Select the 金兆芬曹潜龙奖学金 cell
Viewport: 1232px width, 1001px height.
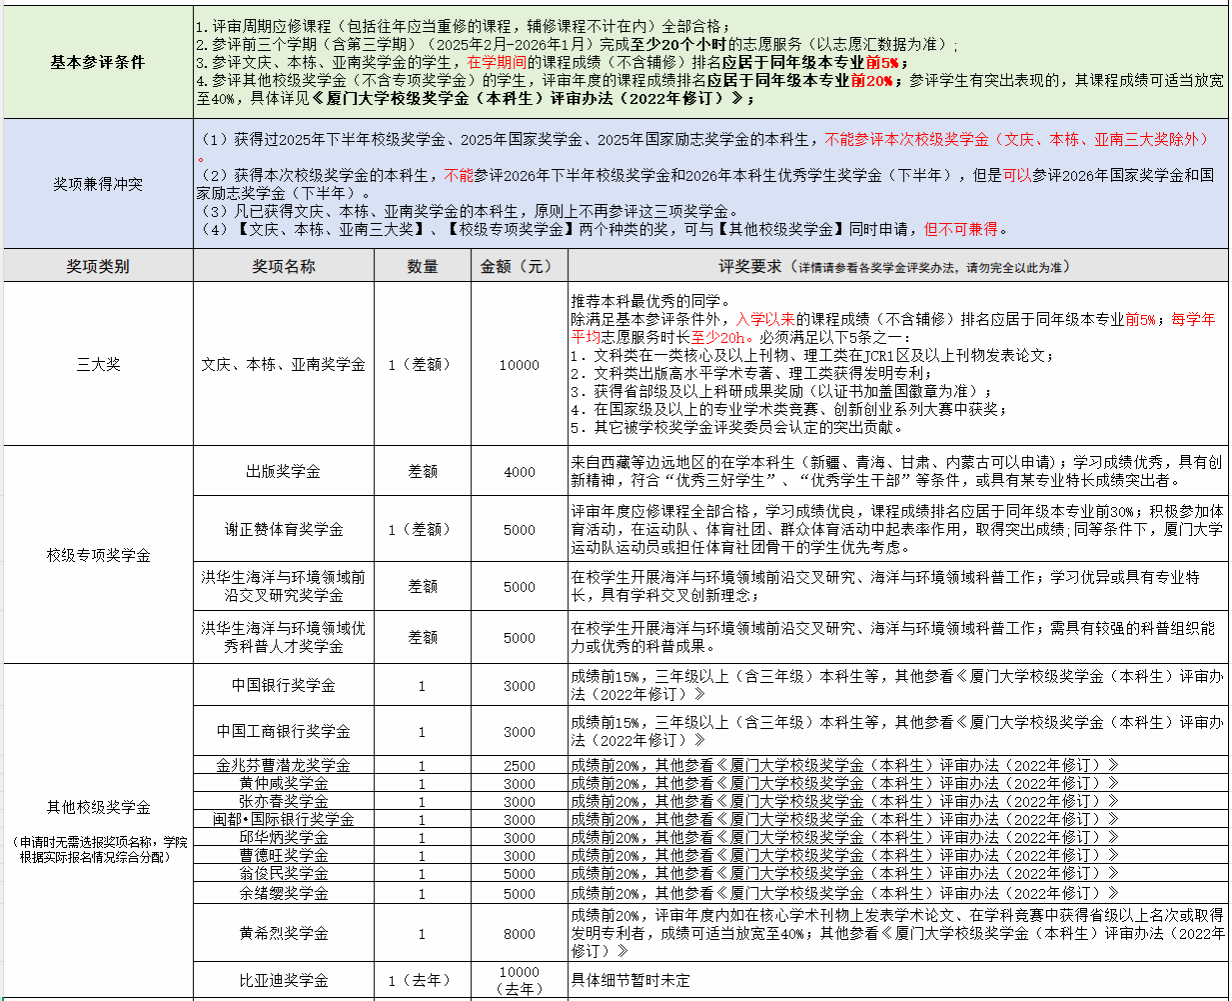tap(283, 766)
